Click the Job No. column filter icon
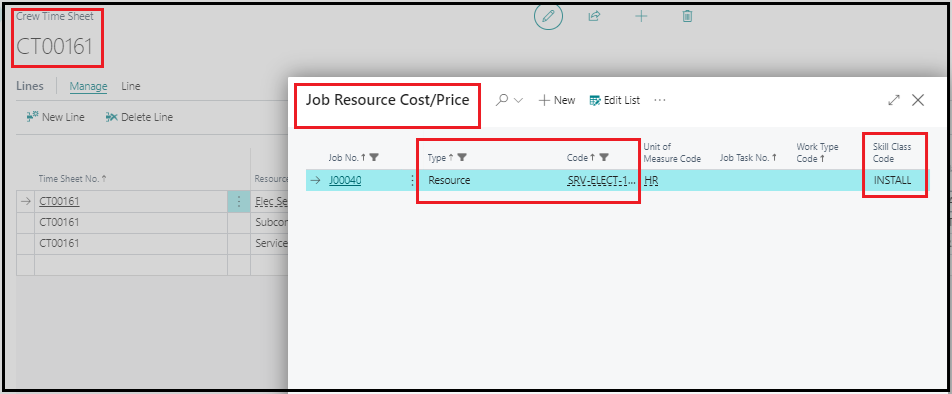Image resolution: width=952 pixels, height=394 pixels. [x=374, y=158]
